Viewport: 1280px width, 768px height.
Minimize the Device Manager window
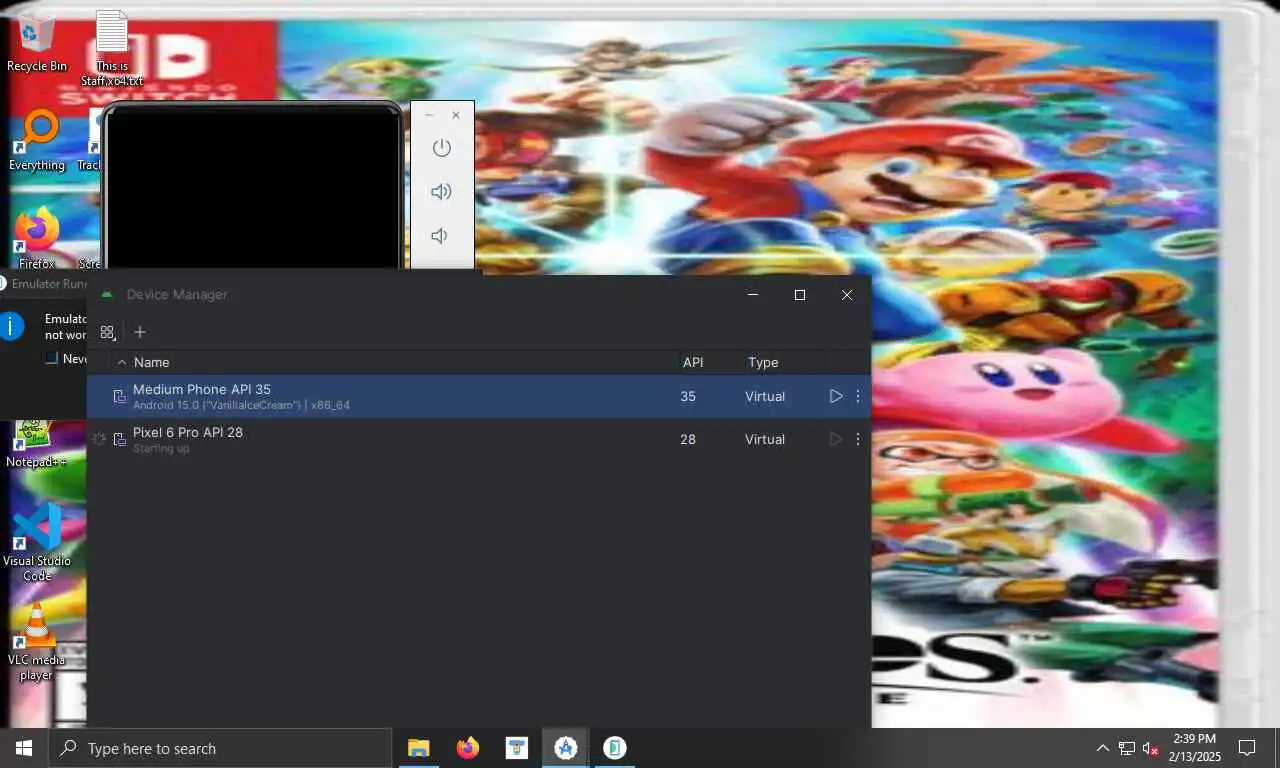coord(753,295)
